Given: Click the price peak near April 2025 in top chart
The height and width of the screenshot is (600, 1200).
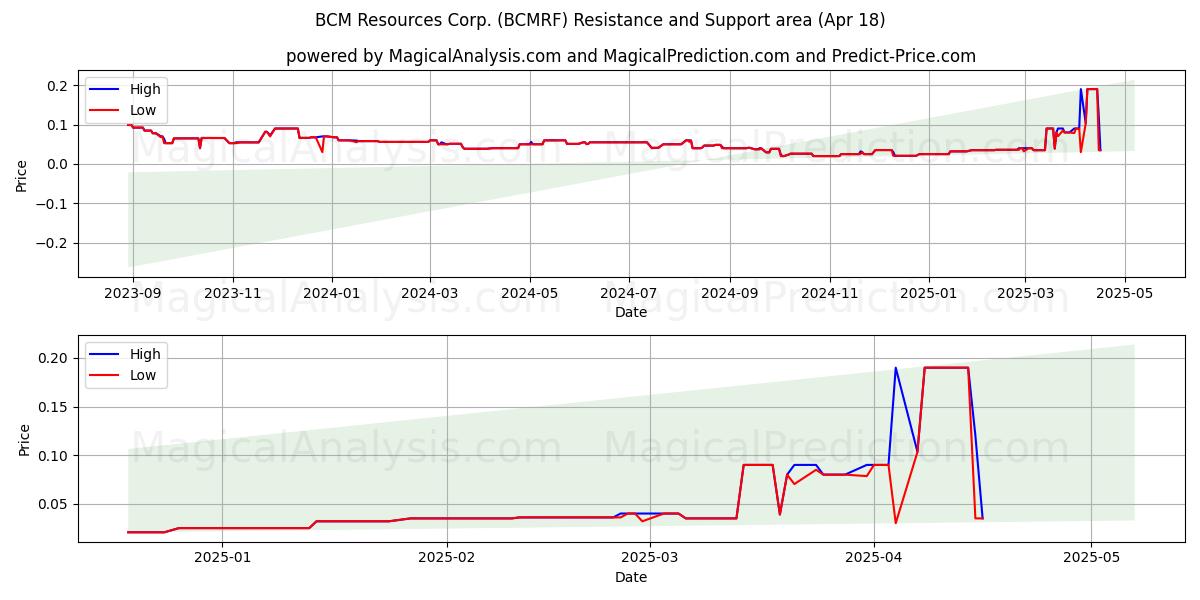Looking at the screenshot, I should (1091, 90).
